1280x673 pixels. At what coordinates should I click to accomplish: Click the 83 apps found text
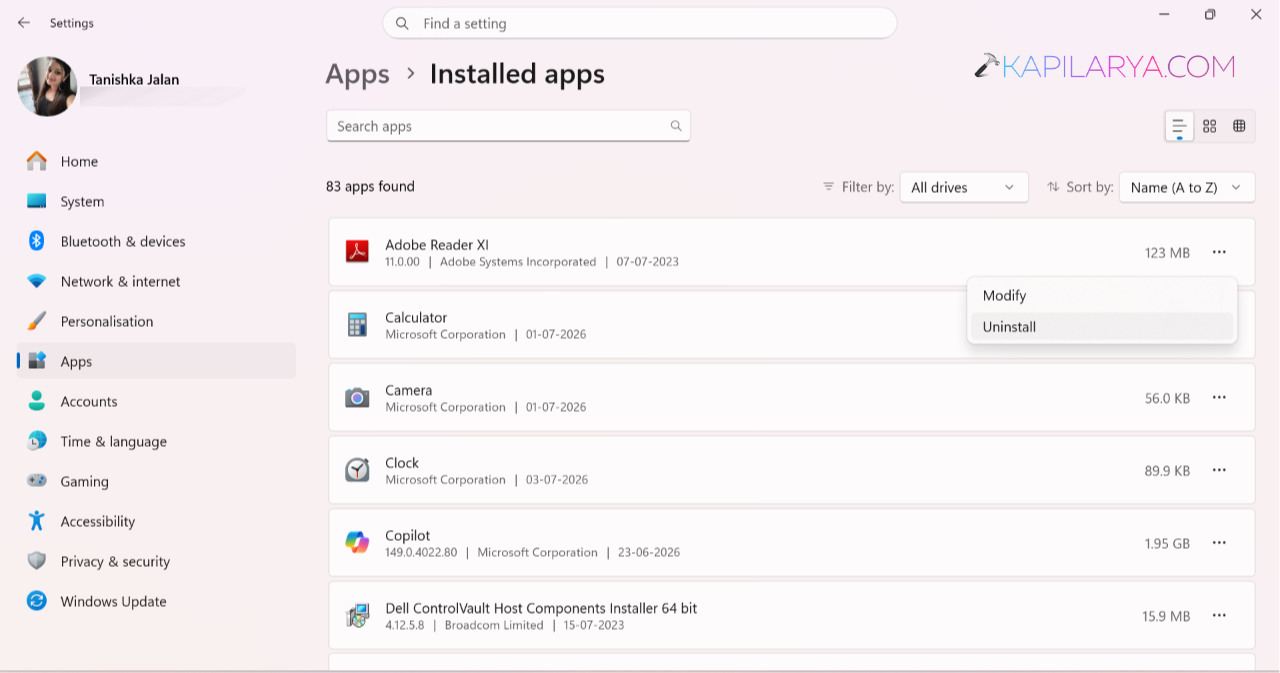(370, 186)
